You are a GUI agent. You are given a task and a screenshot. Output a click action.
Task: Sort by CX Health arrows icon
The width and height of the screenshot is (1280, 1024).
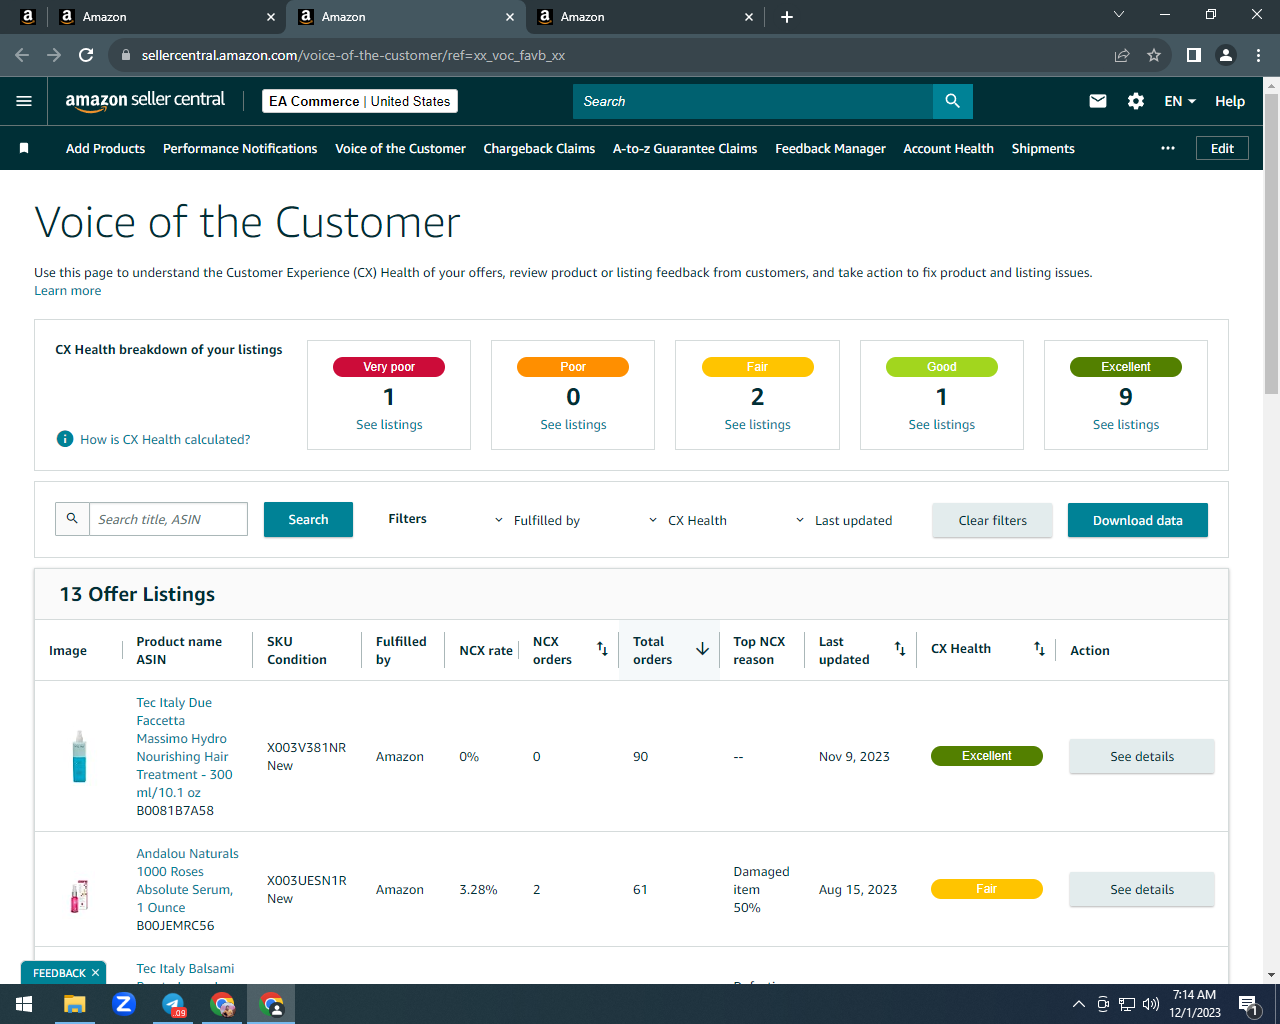pos(1039,649)
